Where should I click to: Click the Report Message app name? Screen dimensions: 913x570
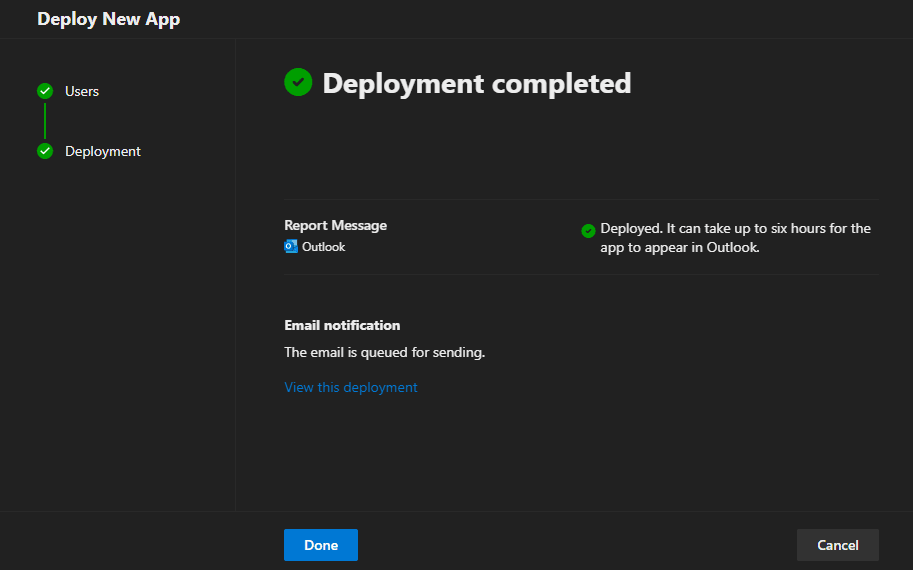(x=335, y=225)
